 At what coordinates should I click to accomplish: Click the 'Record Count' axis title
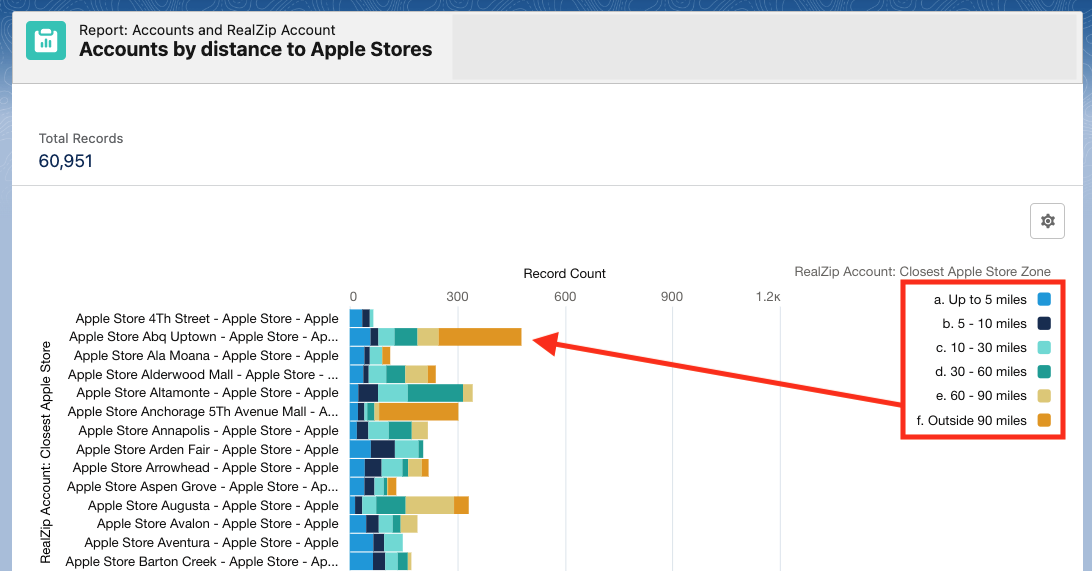pyautogui.click(x=564, y=274)
